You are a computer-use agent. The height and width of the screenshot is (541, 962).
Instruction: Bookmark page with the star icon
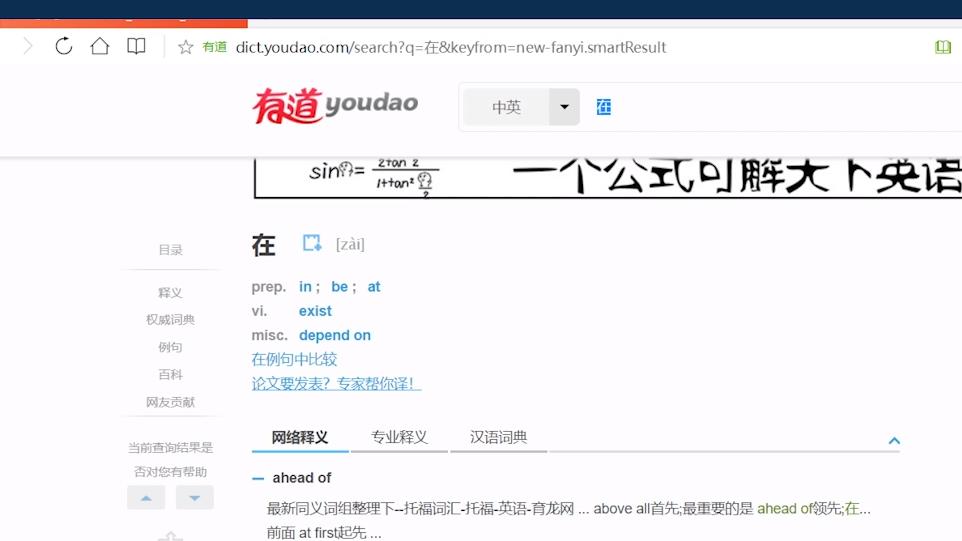[x=185, y=47]
